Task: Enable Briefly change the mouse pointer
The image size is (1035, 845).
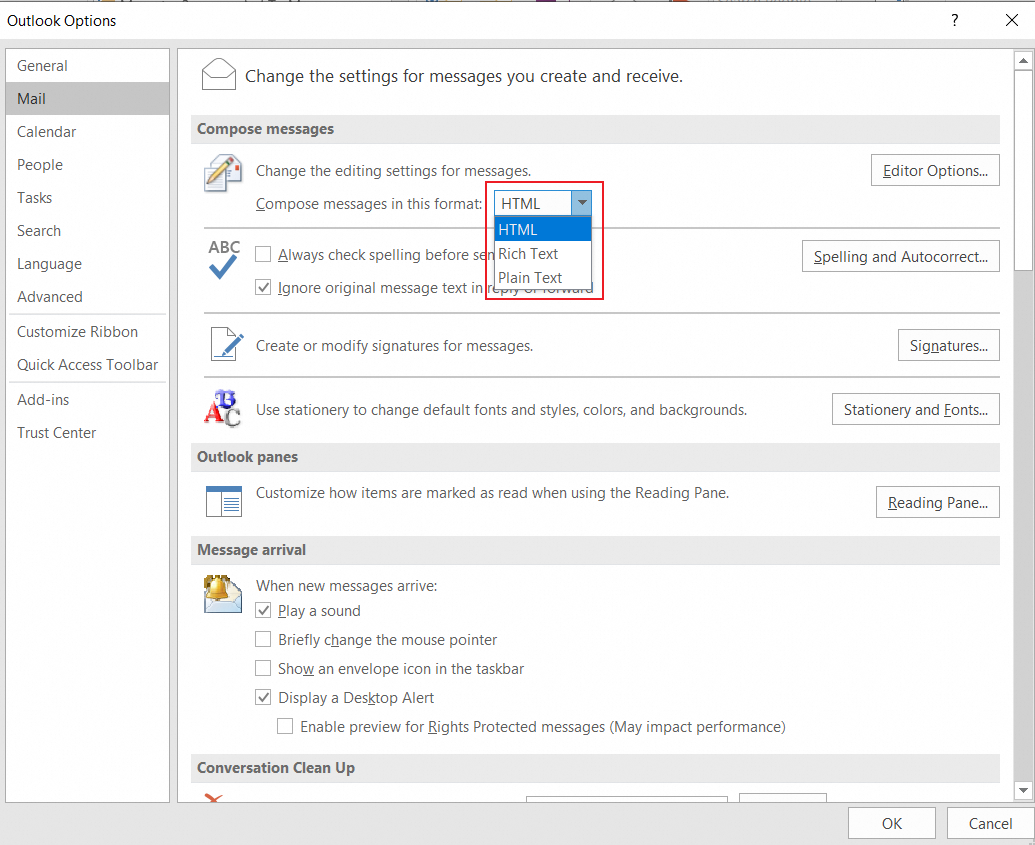Action: pyautogui.click(x=263, y=639)
